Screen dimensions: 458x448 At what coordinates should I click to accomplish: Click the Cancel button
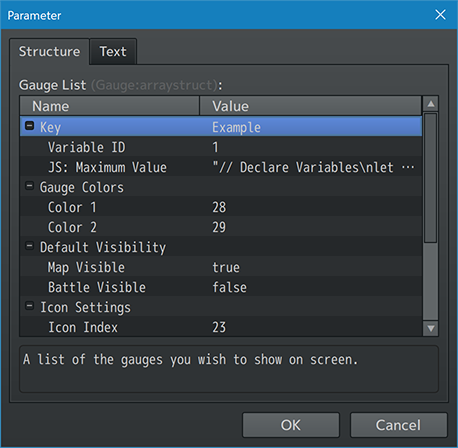pos(398,425)
